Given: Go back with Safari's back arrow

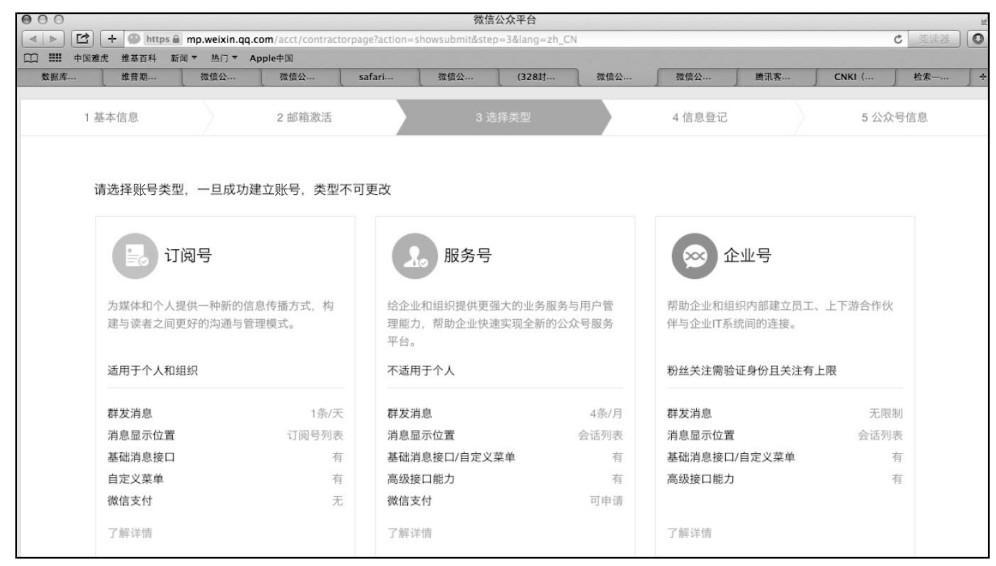Looking at the screenshot, I should [x=33, y=39].
